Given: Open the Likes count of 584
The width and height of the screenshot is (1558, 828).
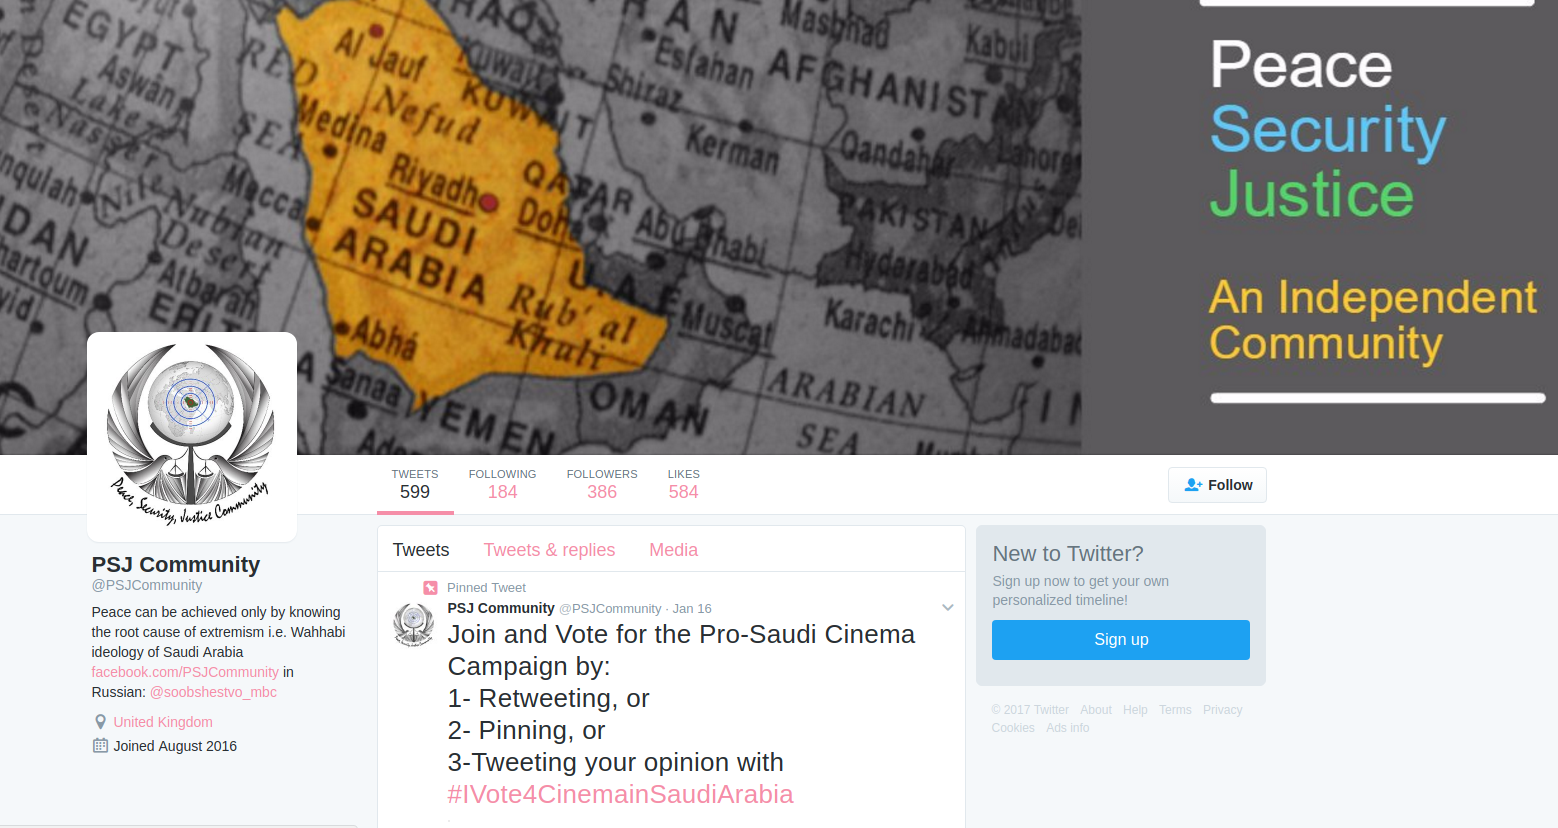Looking at the screenshot, I should pyautogui.click(x=684, y=485).
